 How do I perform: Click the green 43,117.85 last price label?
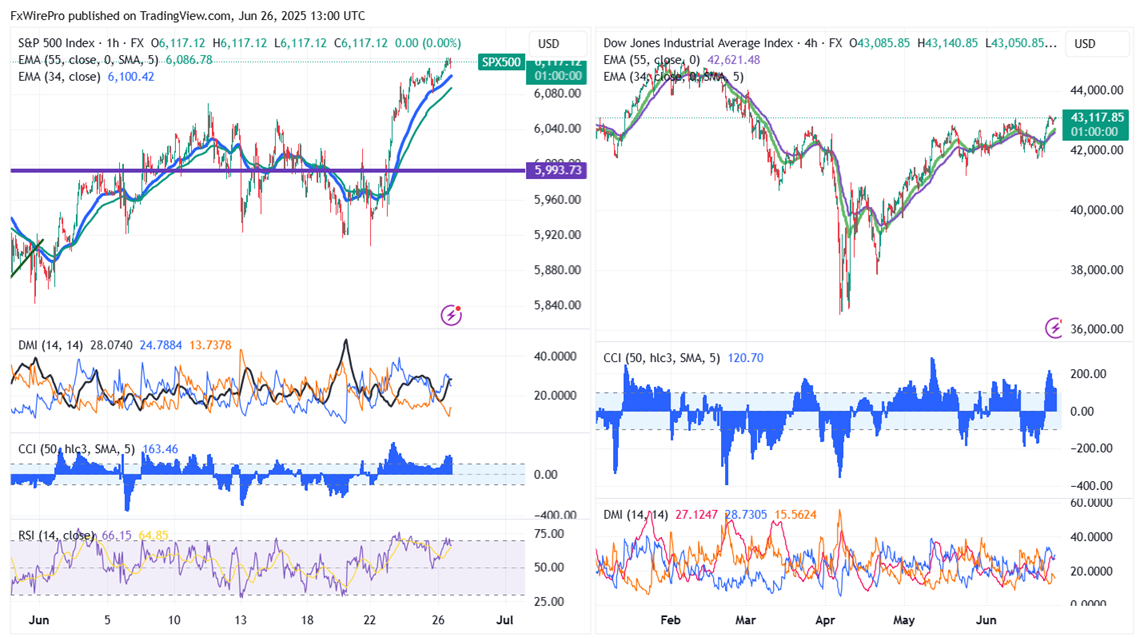pos(1097,117)
